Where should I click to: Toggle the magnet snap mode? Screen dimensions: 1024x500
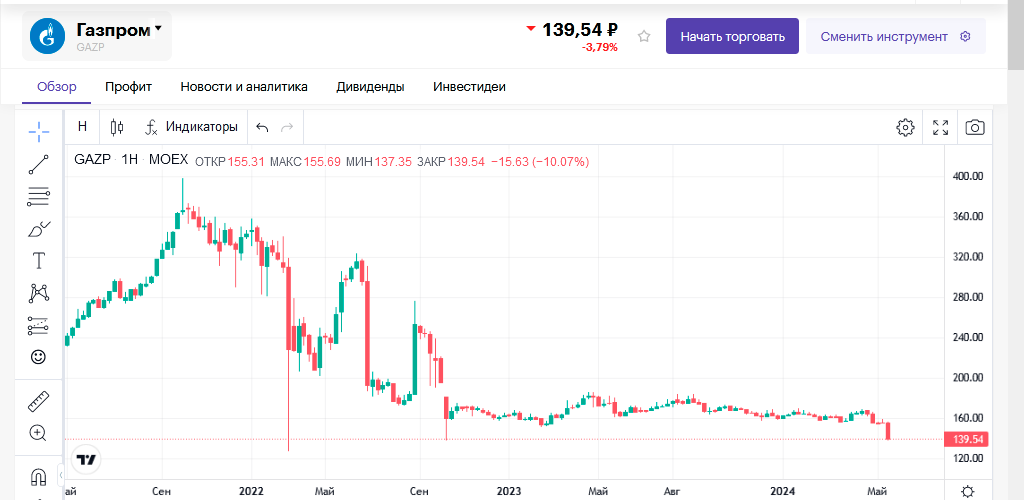pos(39,476)
